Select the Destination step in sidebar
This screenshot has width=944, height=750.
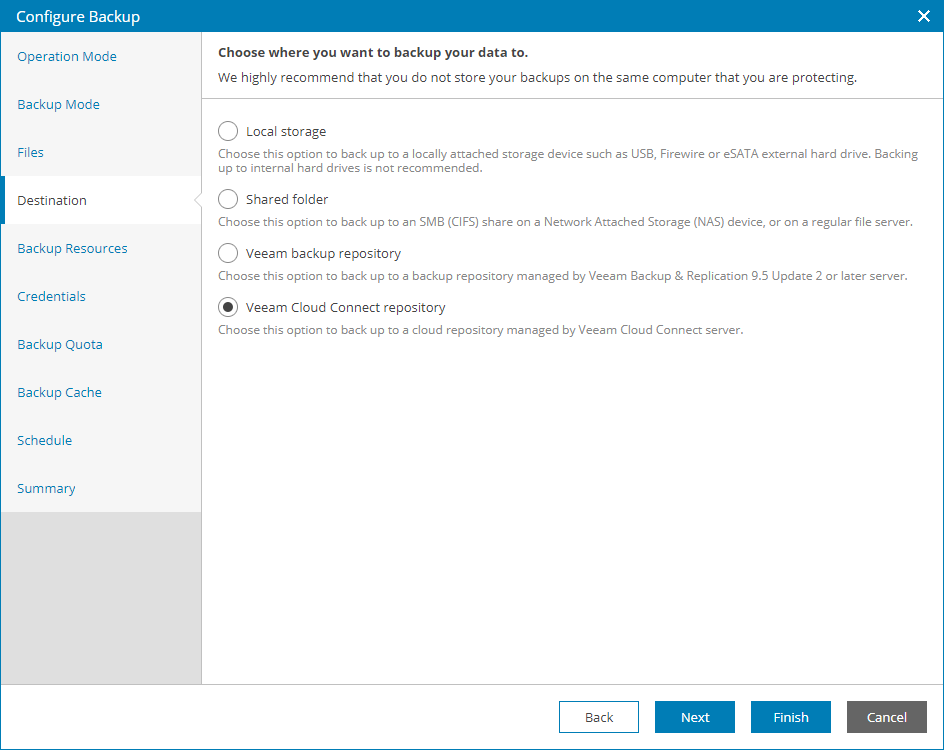[x=52, y=201]
